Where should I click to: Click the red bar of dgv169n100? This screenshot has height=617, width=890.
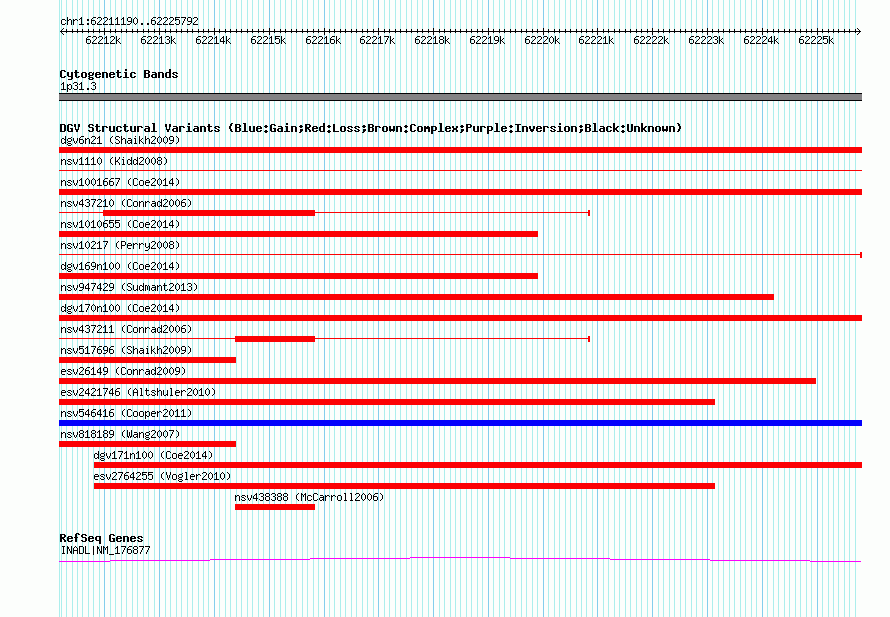click(x=299, y=276)
